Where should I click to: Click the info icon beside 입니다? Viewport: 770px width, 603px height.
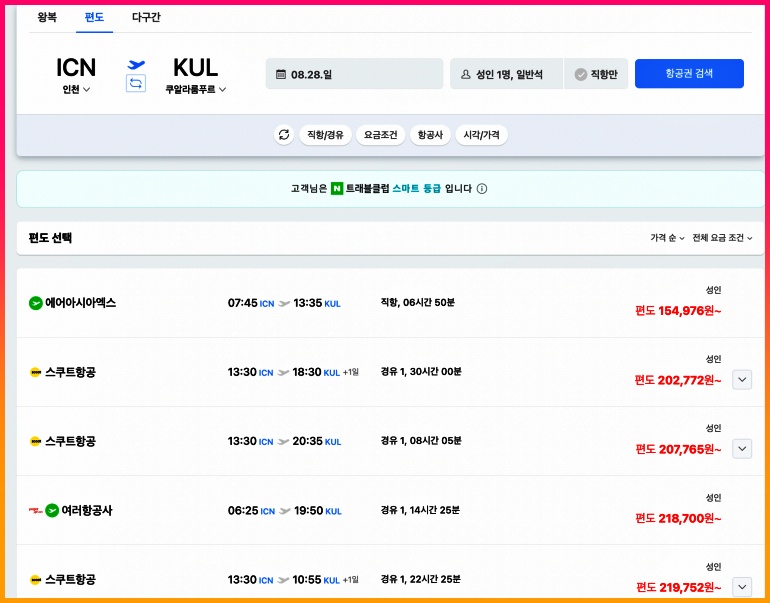tap(482, 189)
